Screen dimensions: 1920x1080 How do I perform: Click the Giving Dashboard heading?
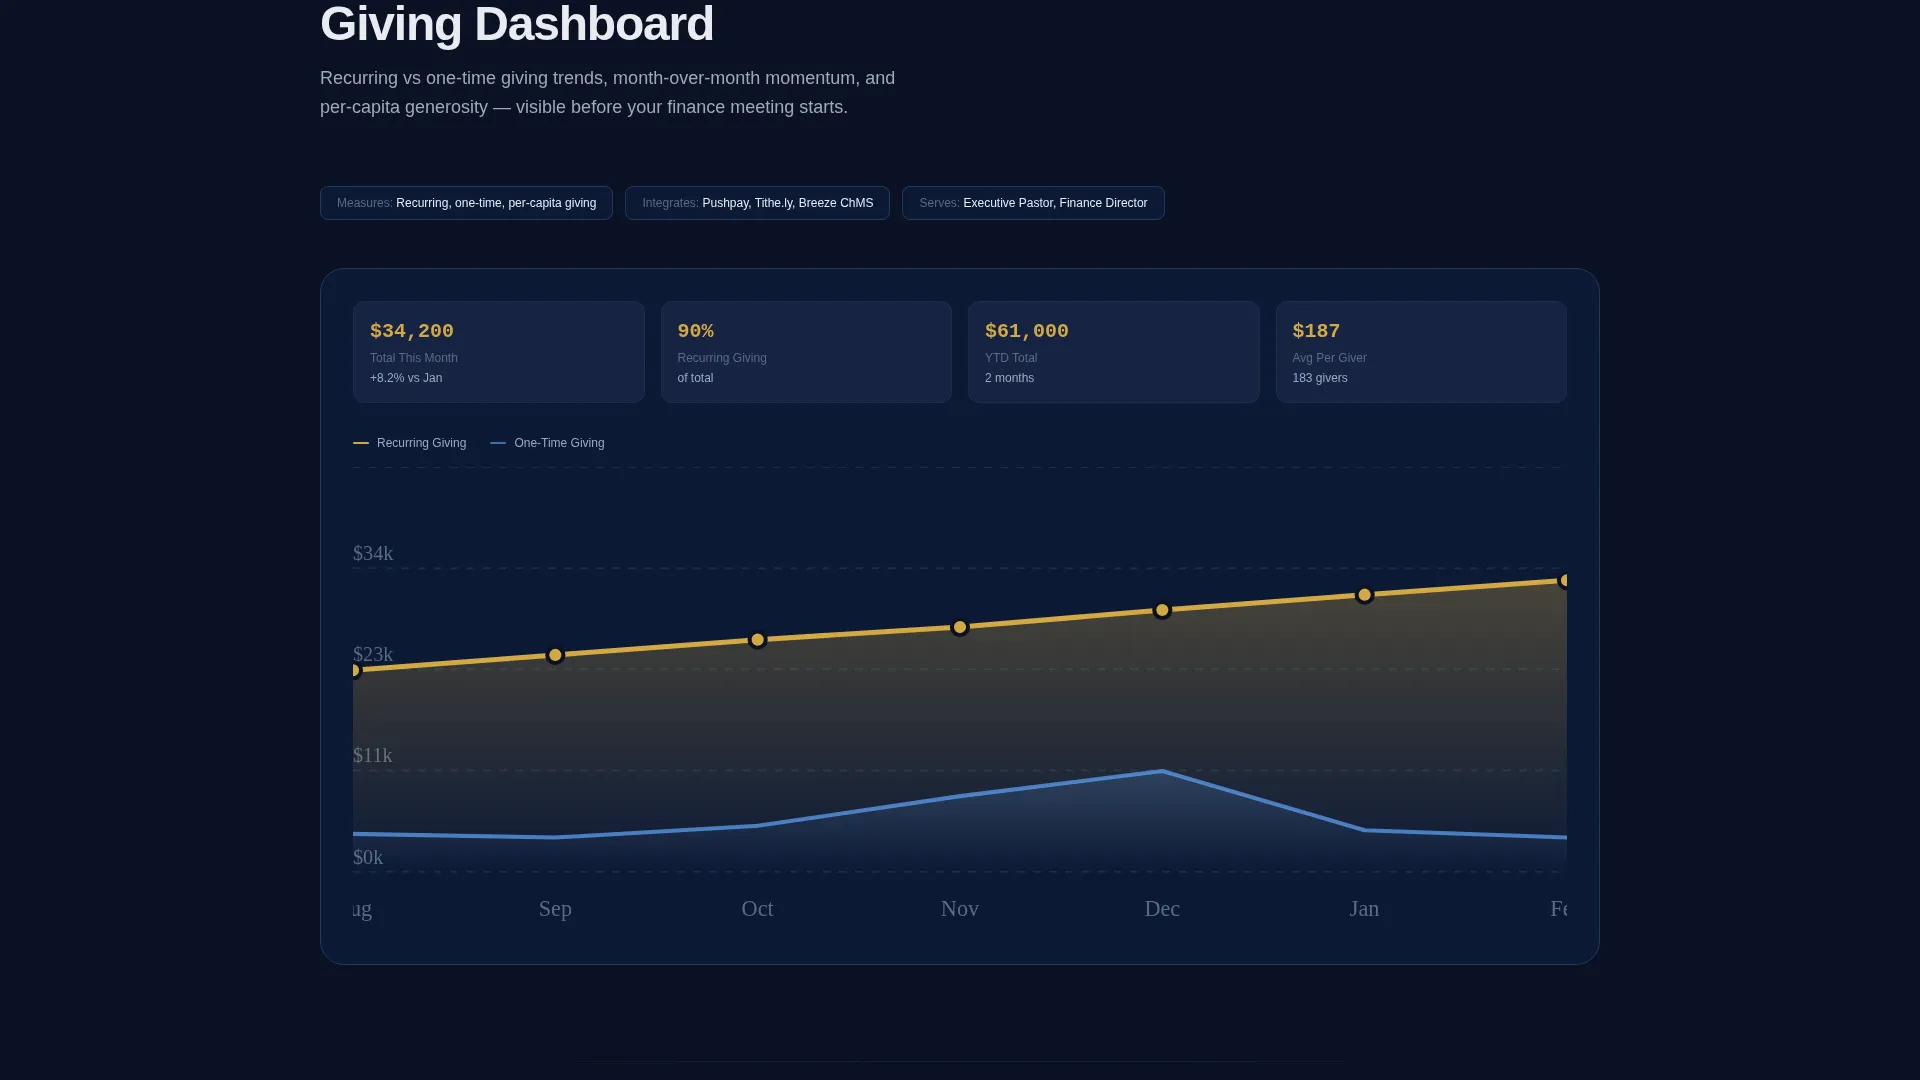click(517, 24)
